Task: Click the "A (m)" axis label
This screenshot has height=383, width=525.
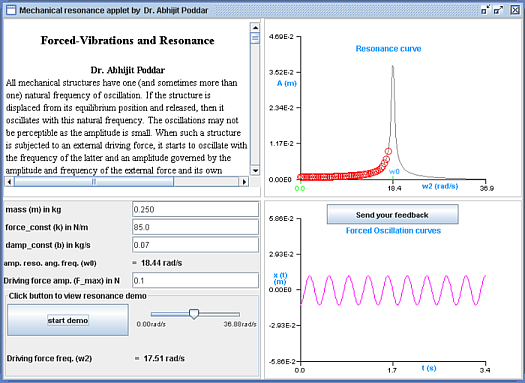Action: pyautogui.click(x=287, y=83)
